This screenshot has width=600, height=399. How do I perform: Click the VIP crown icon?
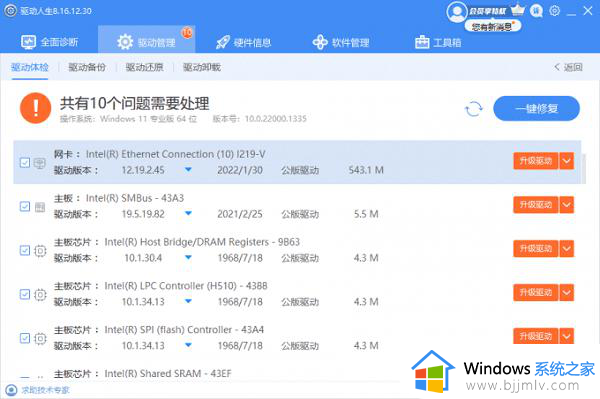517,10
